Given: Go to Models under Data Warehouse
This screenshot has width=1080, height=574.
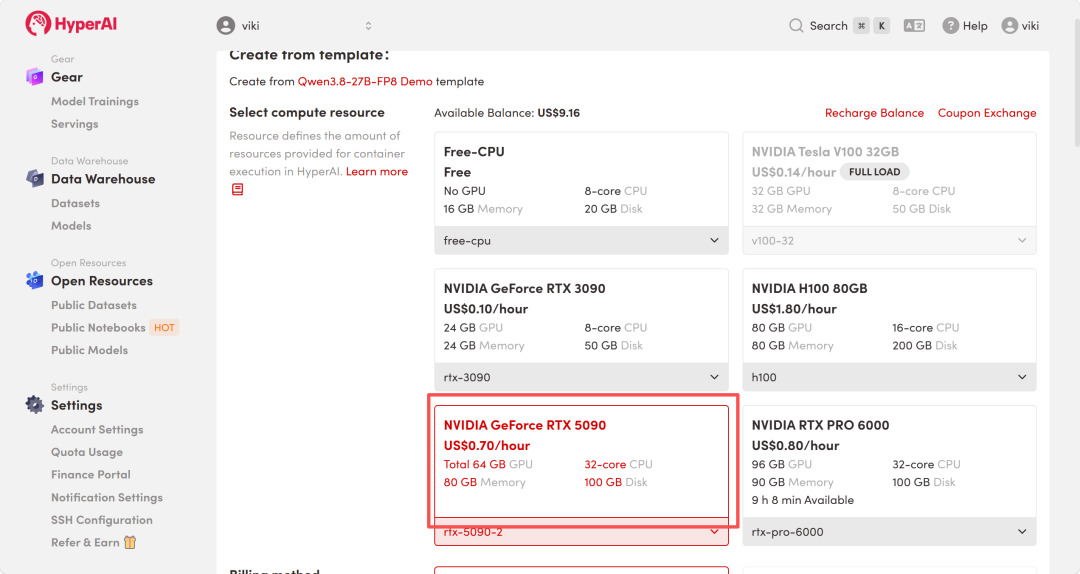Looking at the screenshot, I should (x=71, y=226).
